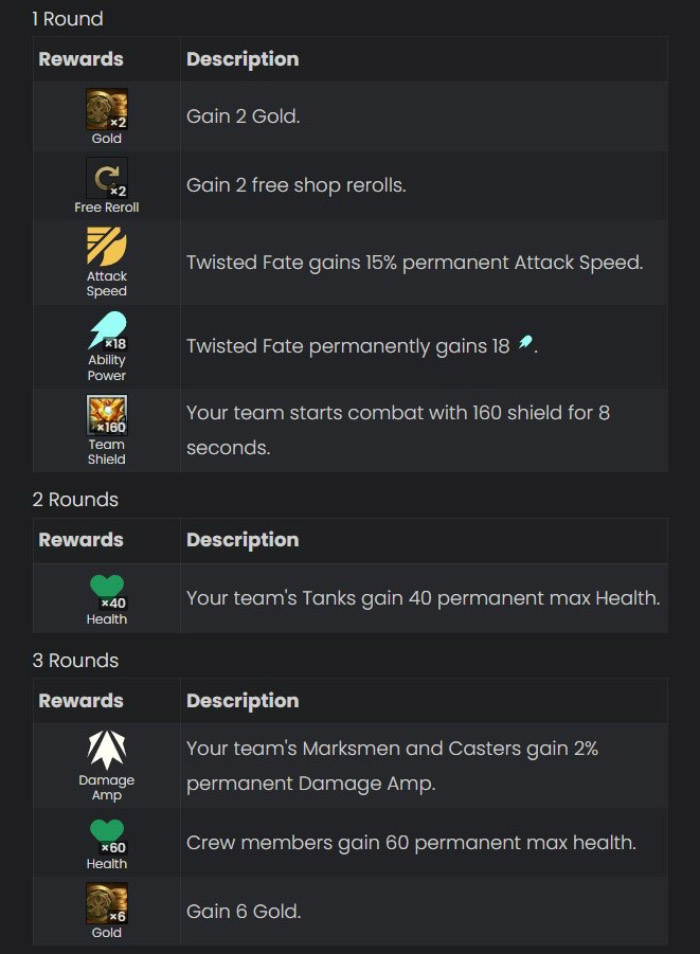Click the Rewards column header under 1 Round
Screen dimensions: 700x954
pyautogui.click(x=80, y=59)
